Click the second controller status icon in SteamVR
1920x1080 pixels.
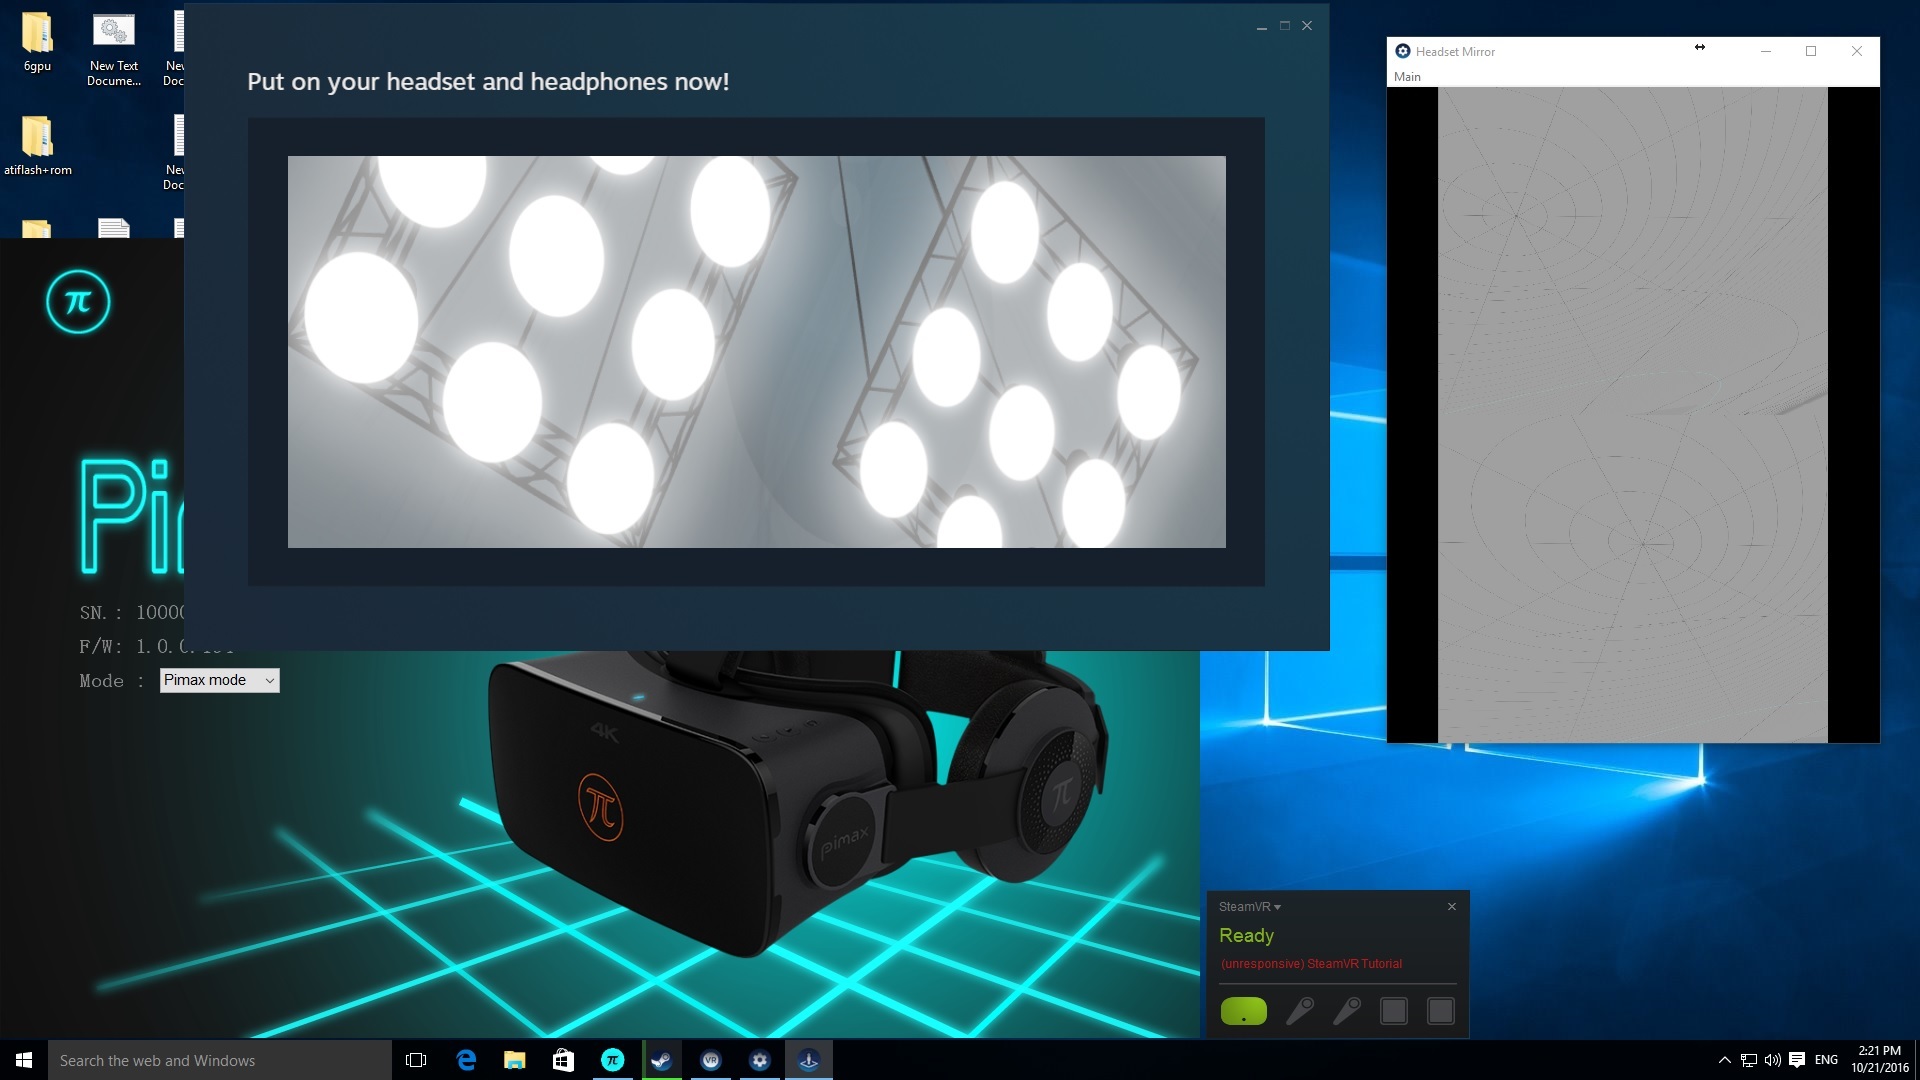1346,1011
